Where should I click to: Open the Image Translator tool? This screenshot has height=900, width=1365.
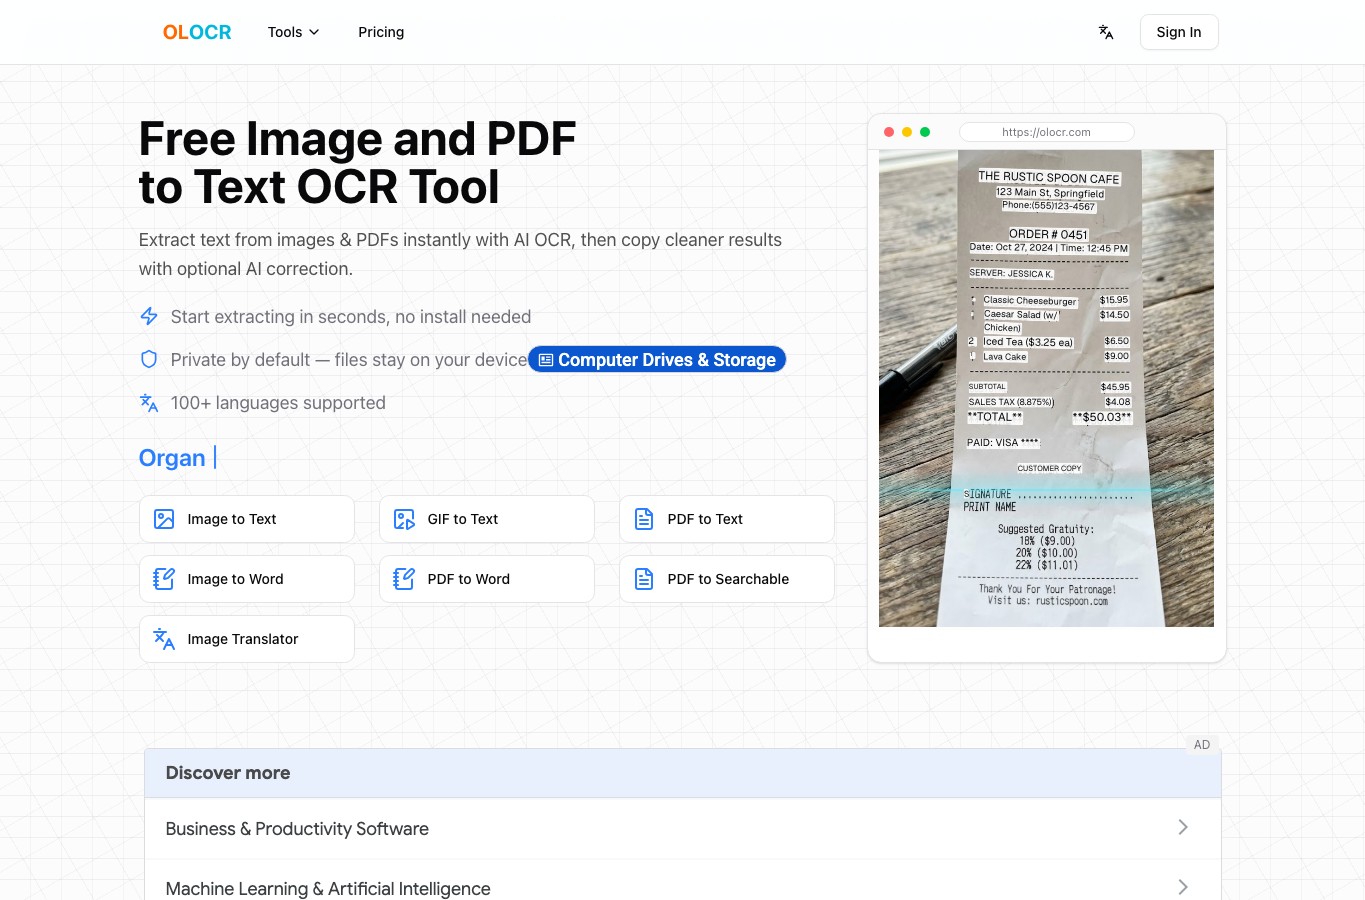(x=247, y=639)
